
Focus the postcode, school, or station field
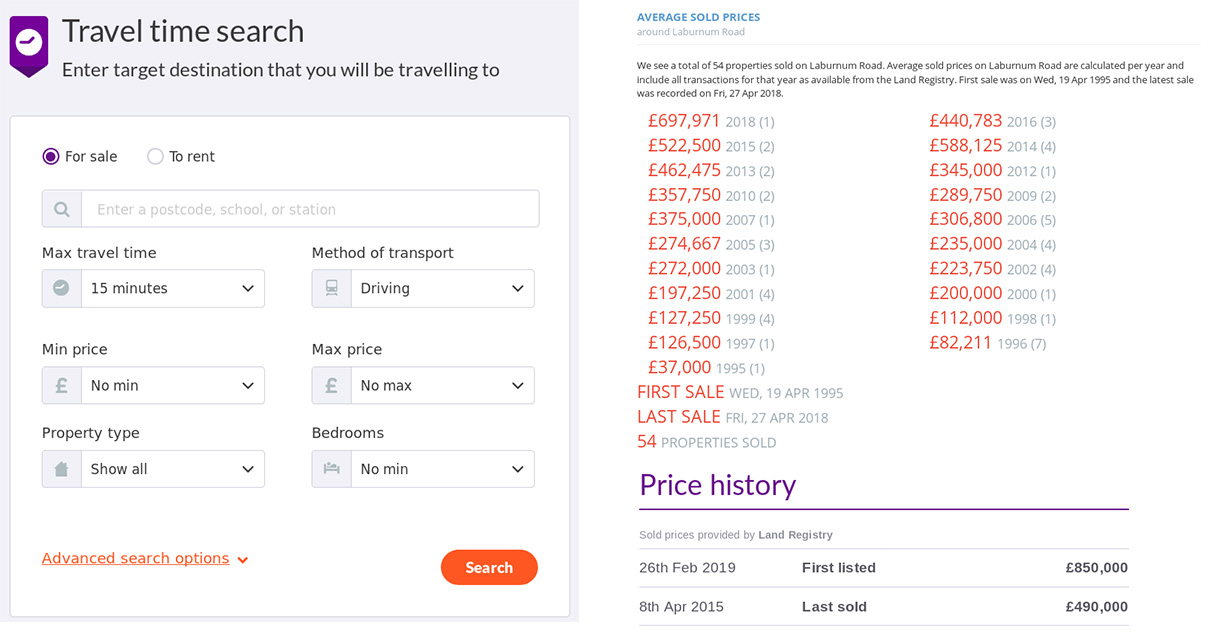click(310, 209)
